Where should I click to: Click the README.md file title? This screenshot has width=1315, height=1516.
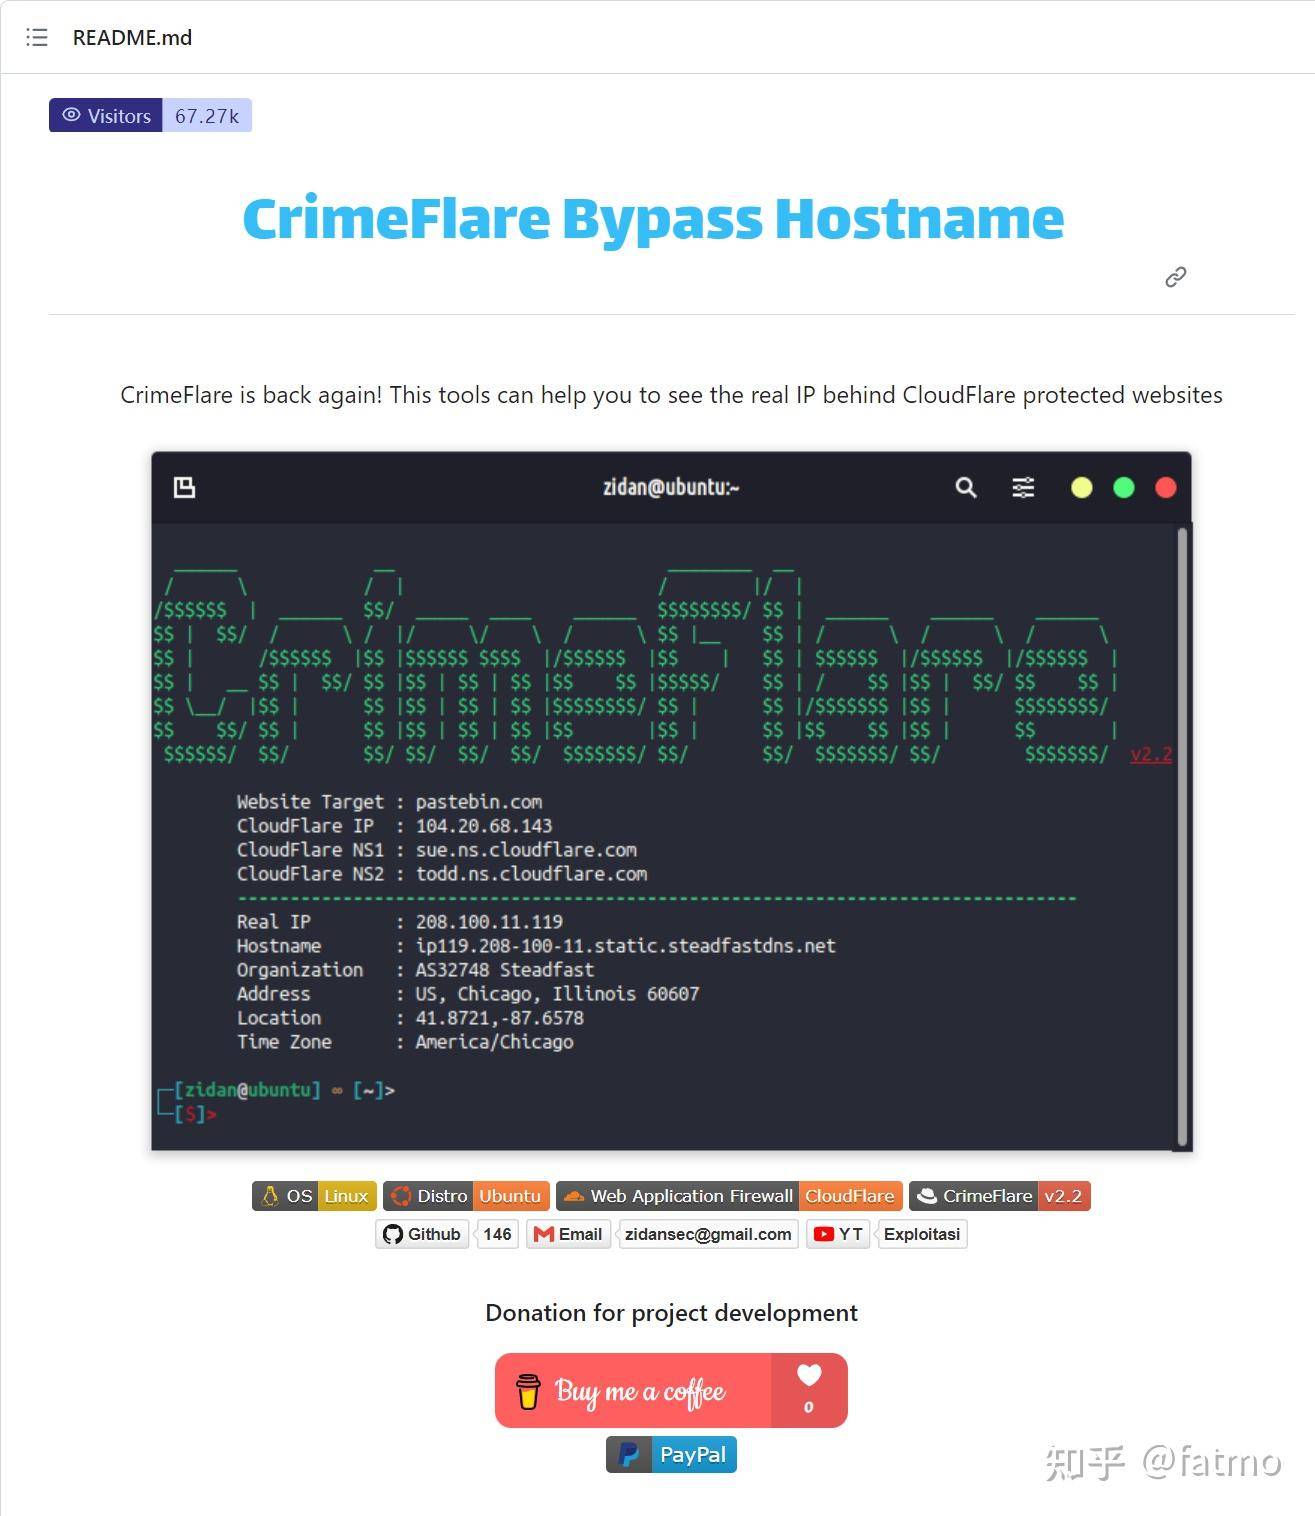click(132, 38)
